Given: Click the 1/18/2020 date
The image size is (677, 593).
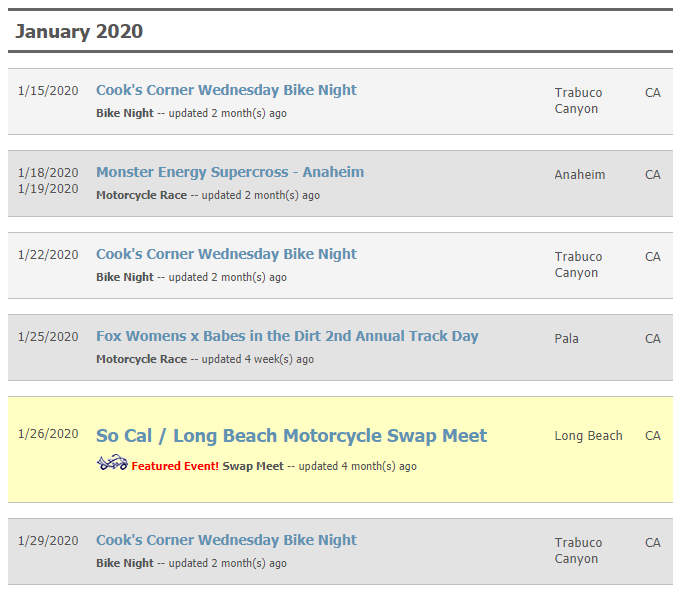Looking at the screenshot, I should (x=48, y=173).
